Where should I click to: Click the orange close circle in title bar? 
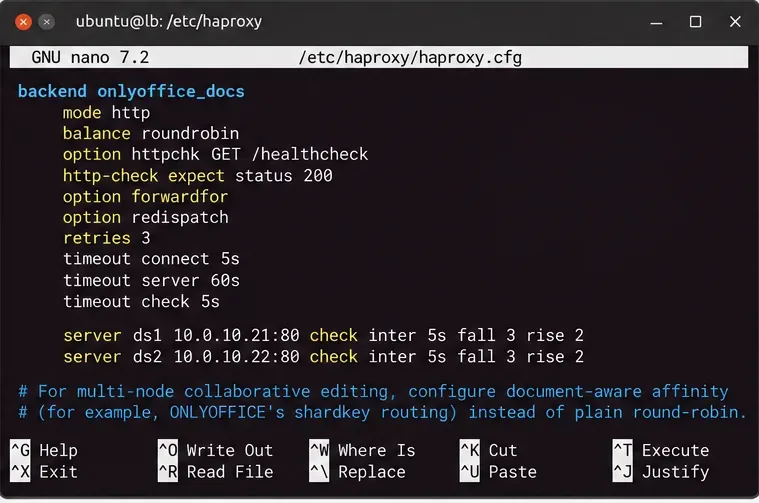(x=23, y=22)
